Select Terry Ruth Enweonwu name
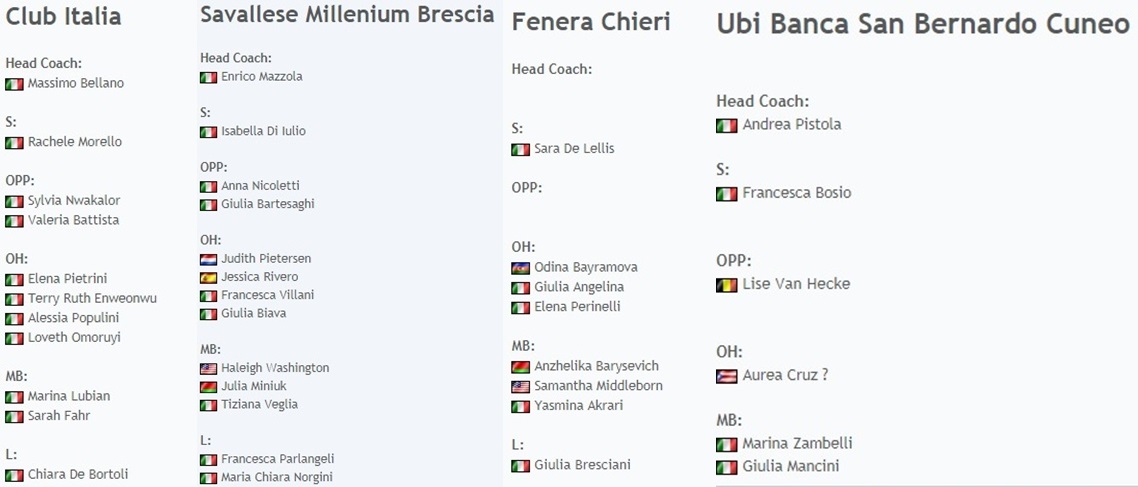 (92, 298)
